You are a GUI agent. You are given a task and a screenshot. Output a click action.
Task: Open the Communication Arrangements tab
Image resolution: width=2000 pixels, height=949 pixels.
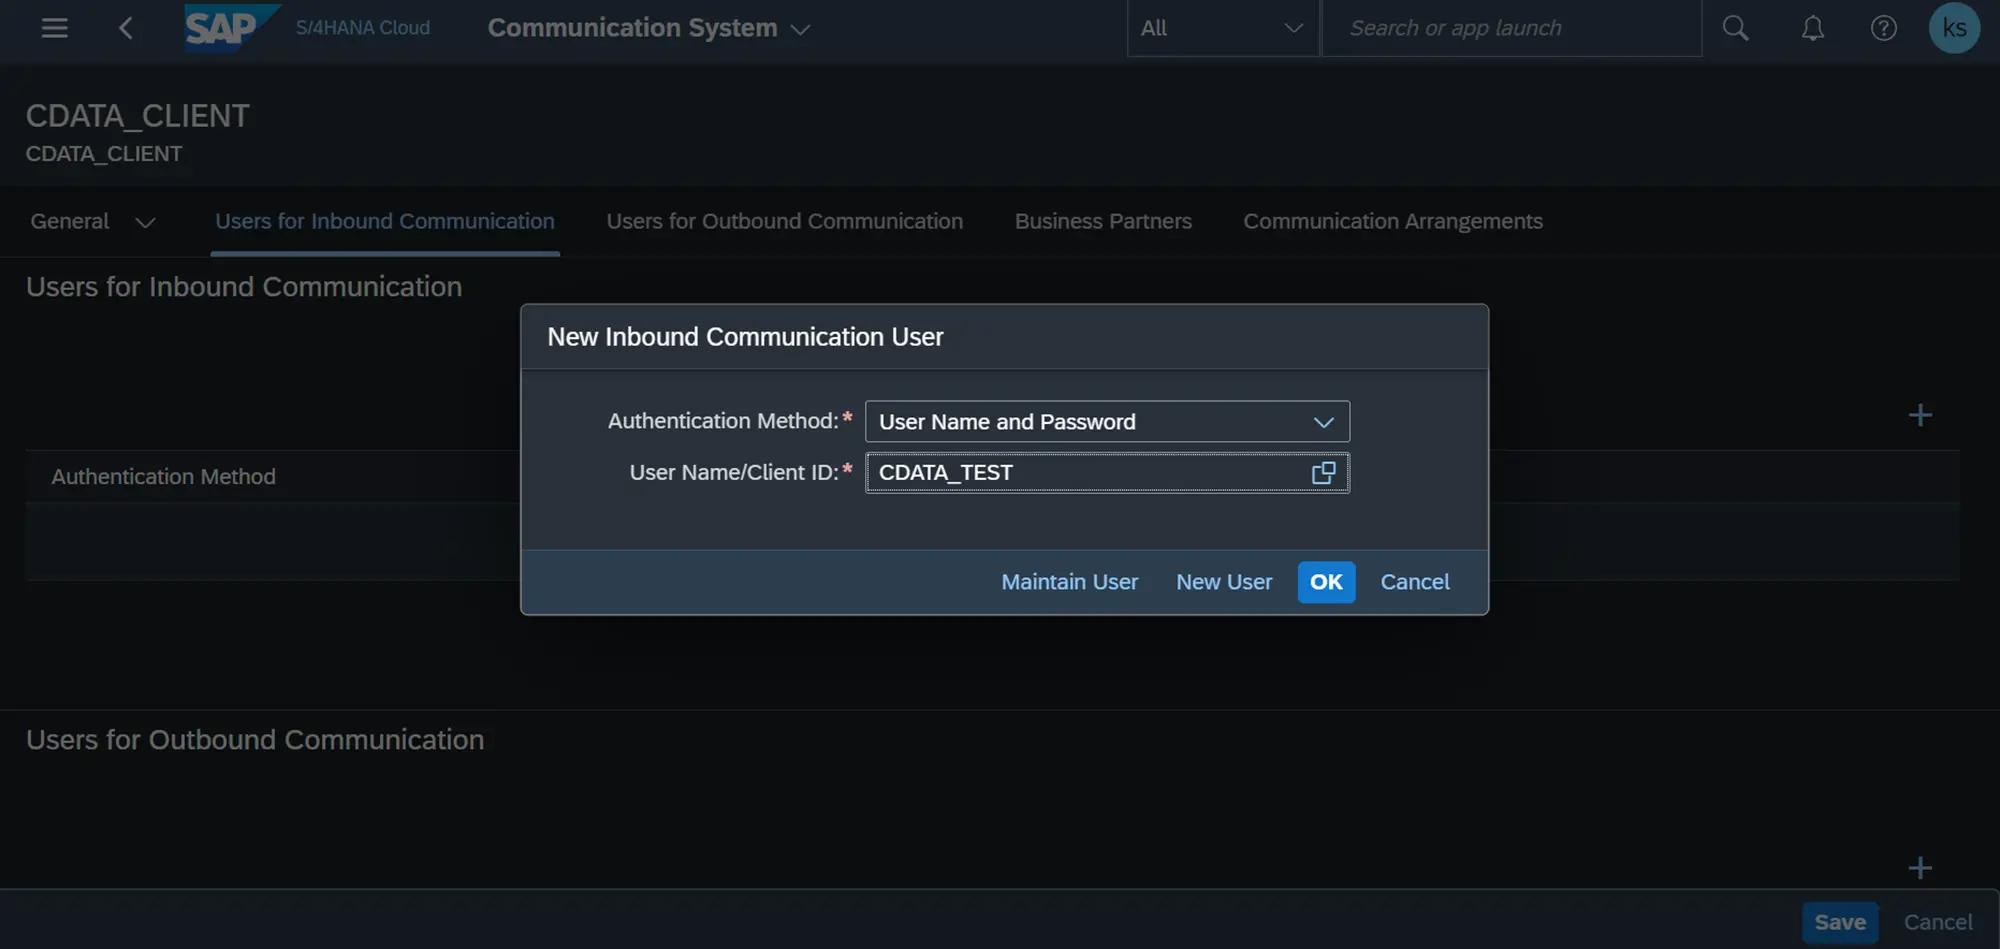pyautogui.click(x=1393, y=221)
